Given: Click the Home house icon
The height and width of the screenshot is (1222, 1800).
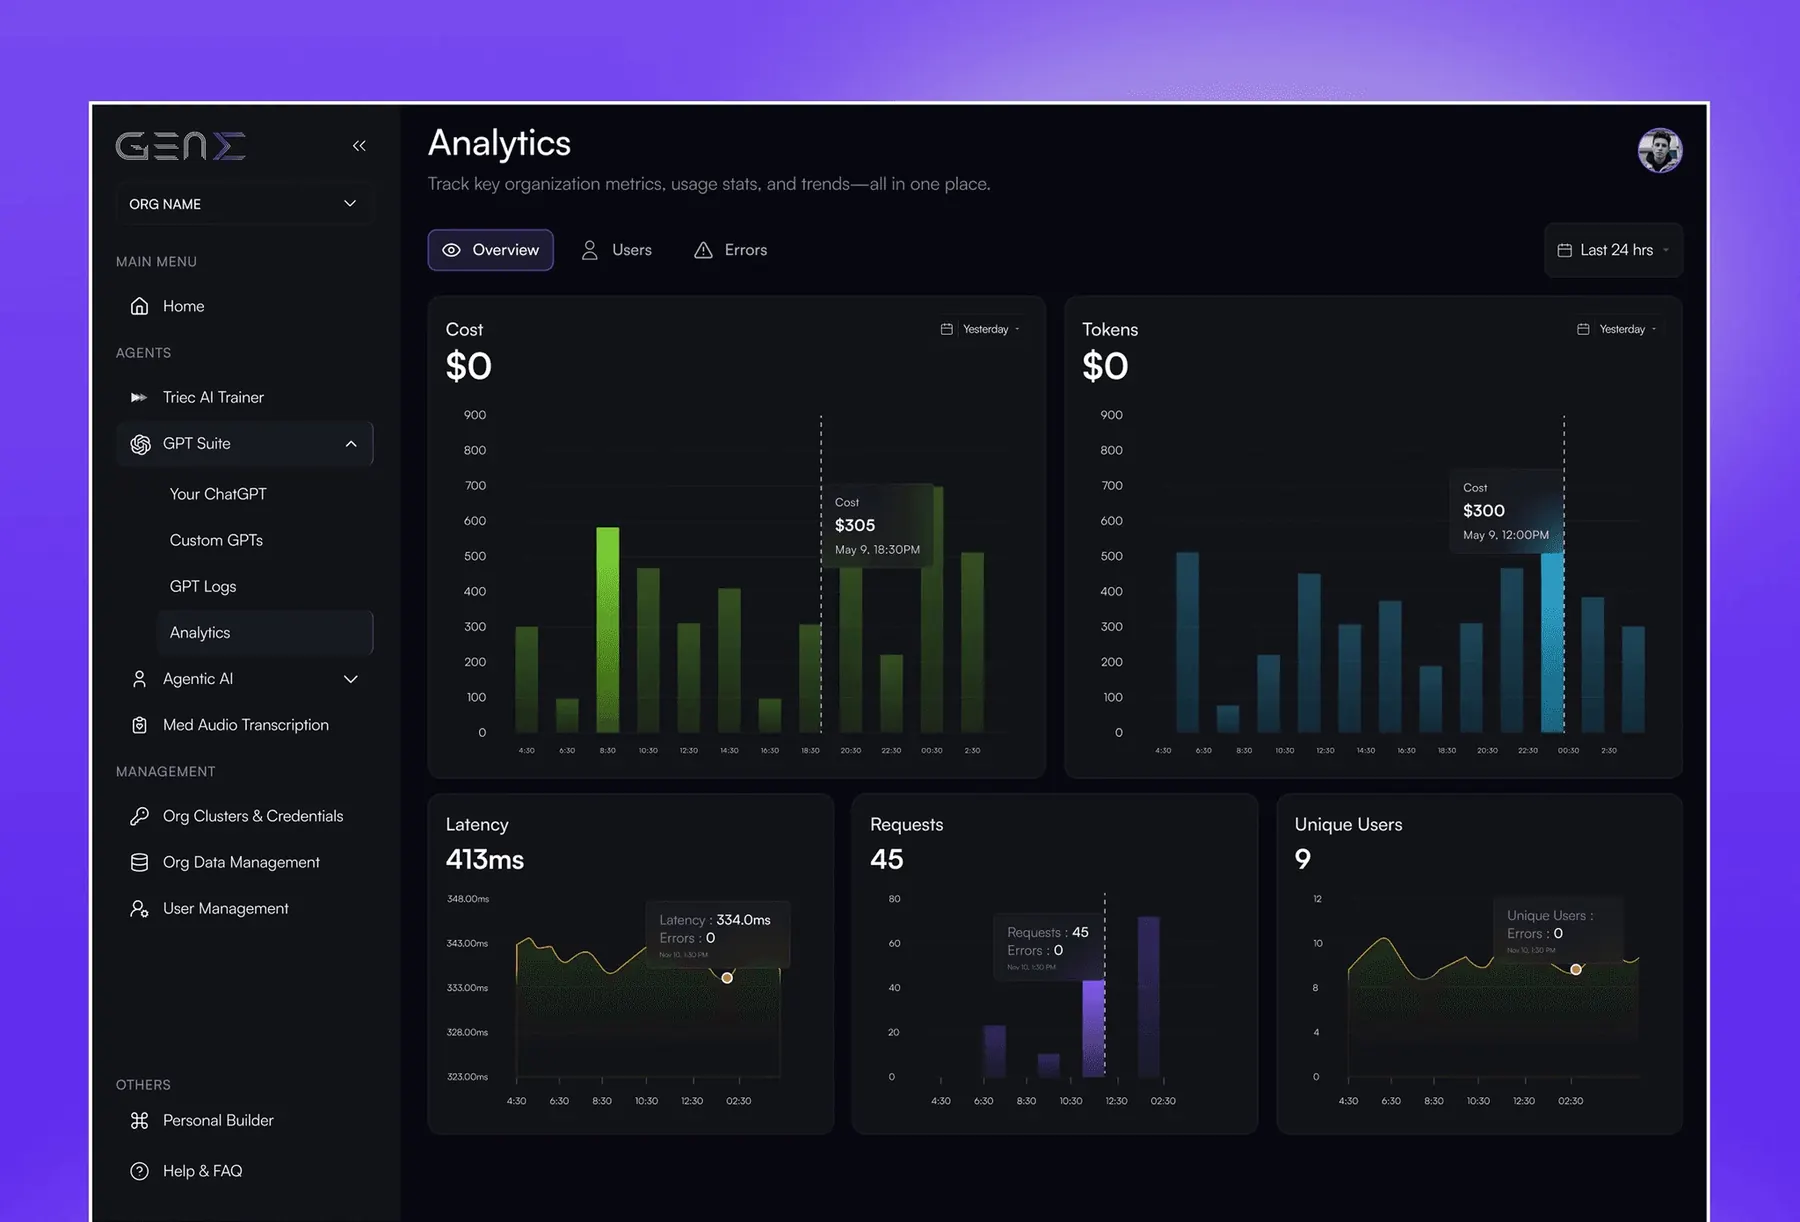Looking at the screenshot, I should pyautogui.click(x=140, y=306).
